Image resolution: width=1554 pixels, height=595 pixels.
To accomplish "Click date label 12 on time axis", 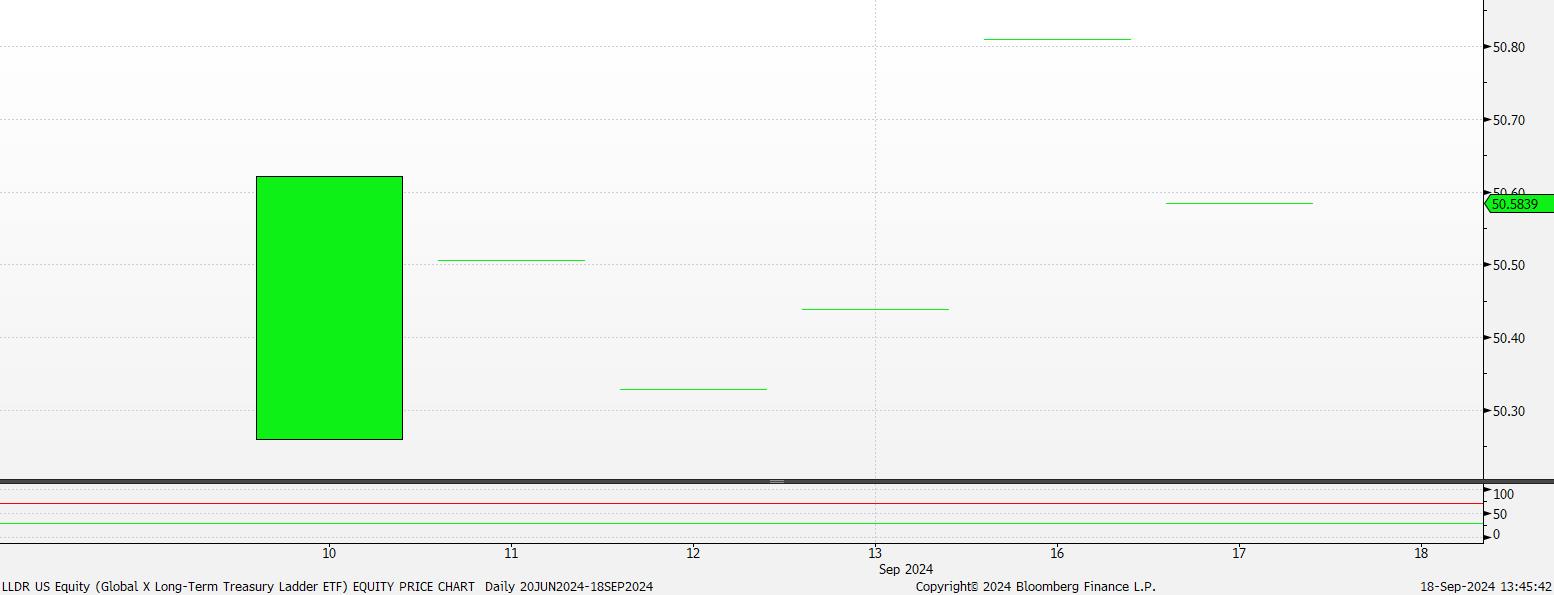I will (x=693, y=553).
